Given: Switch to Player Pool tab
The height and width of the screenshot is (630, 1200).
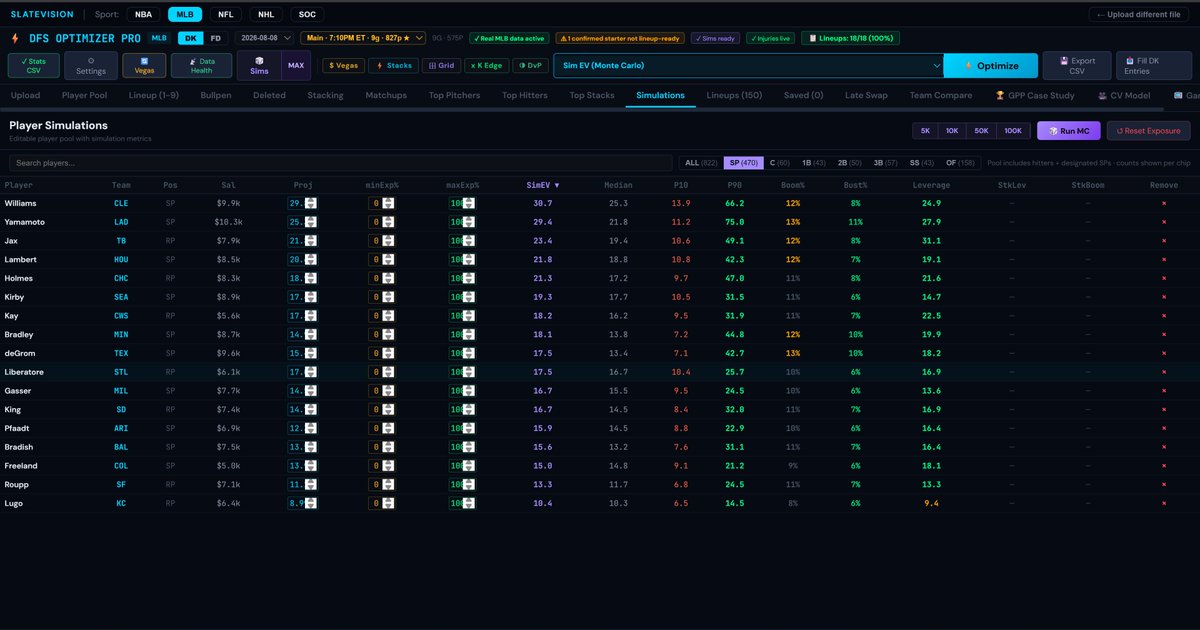Looking at the screenshot, I should click(x=84, y=95).
